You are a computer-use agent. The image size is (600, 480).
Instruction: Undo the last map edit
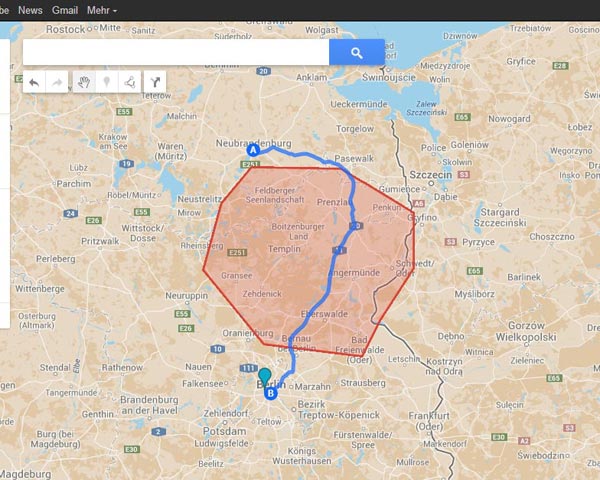34,82
